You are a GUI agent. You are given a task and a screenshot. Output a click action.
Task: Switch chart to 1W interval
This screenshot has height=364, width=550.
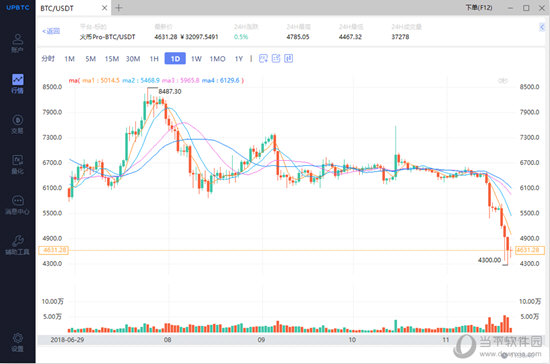196,59
